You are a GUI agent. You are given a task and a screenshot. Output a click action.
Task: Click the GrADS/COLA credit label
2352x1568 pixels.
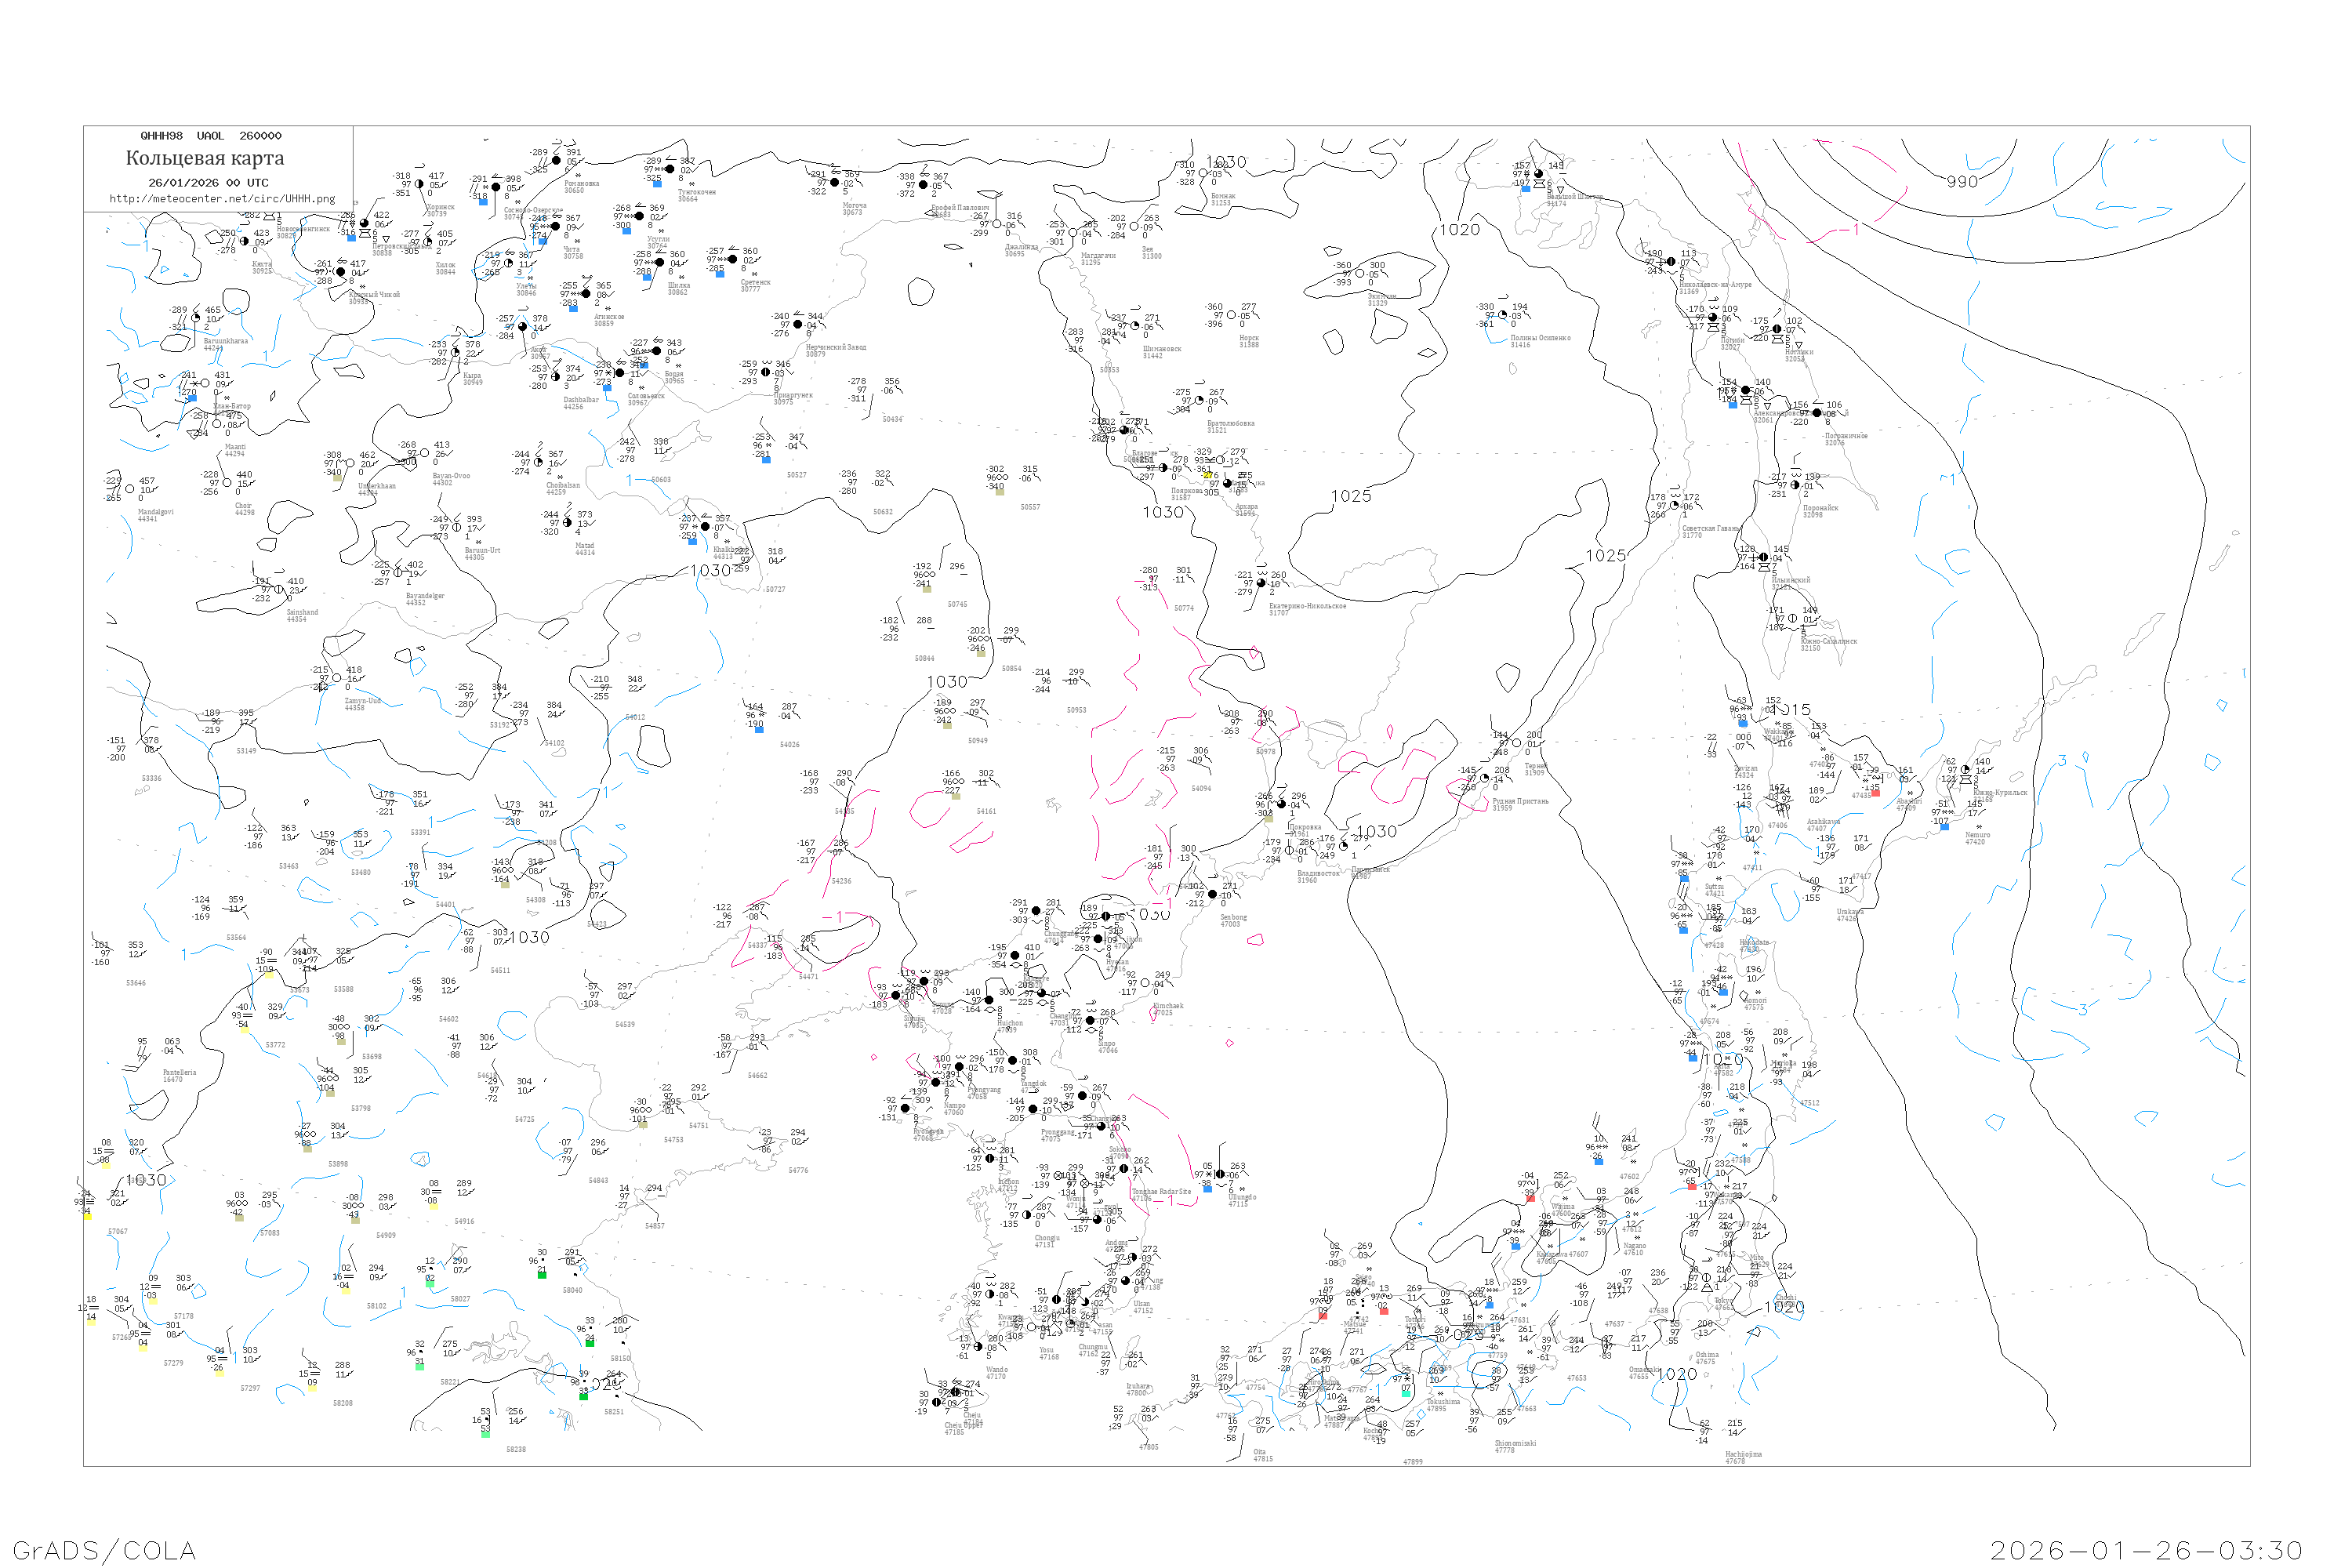click(x=104, y=1550)
